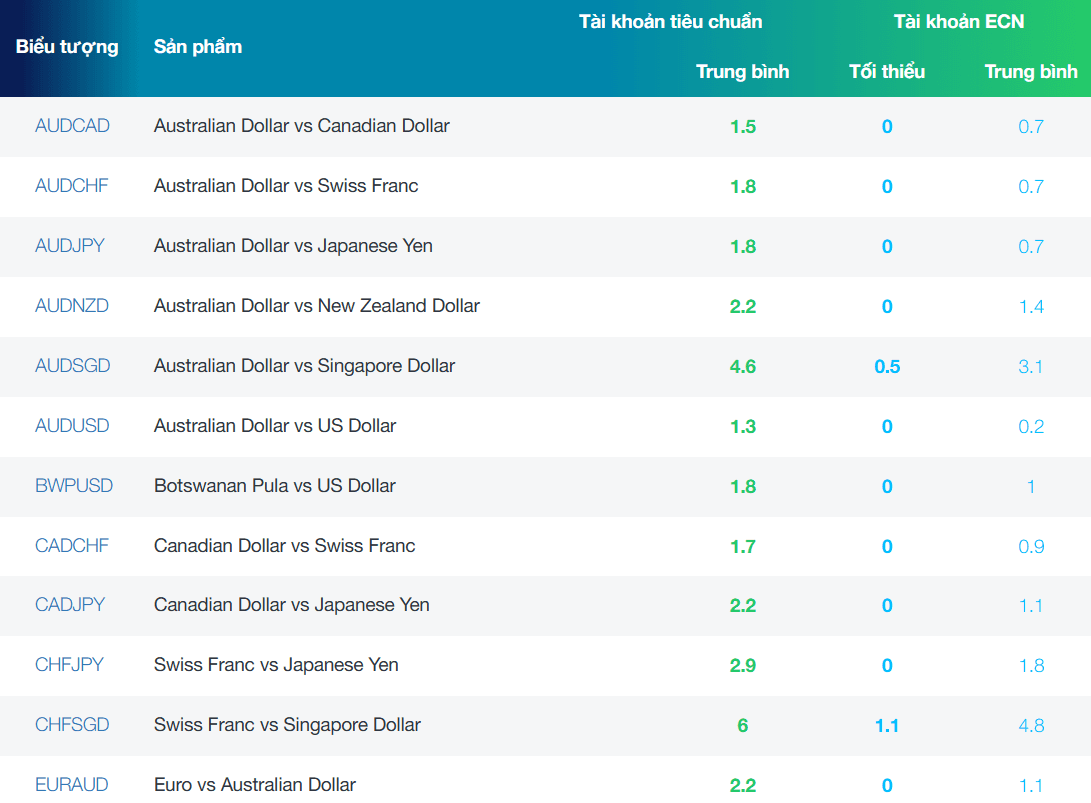Select 'Canadian Dollar vs Japanese Yen' text
The width and height of the screenshot is (1091, 803).
292,605
